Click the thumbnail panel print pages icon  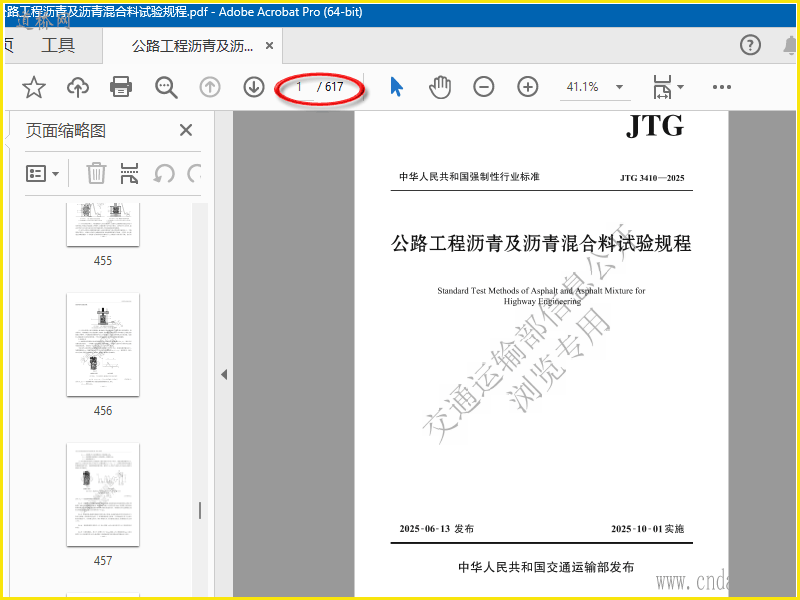point(129,173)
